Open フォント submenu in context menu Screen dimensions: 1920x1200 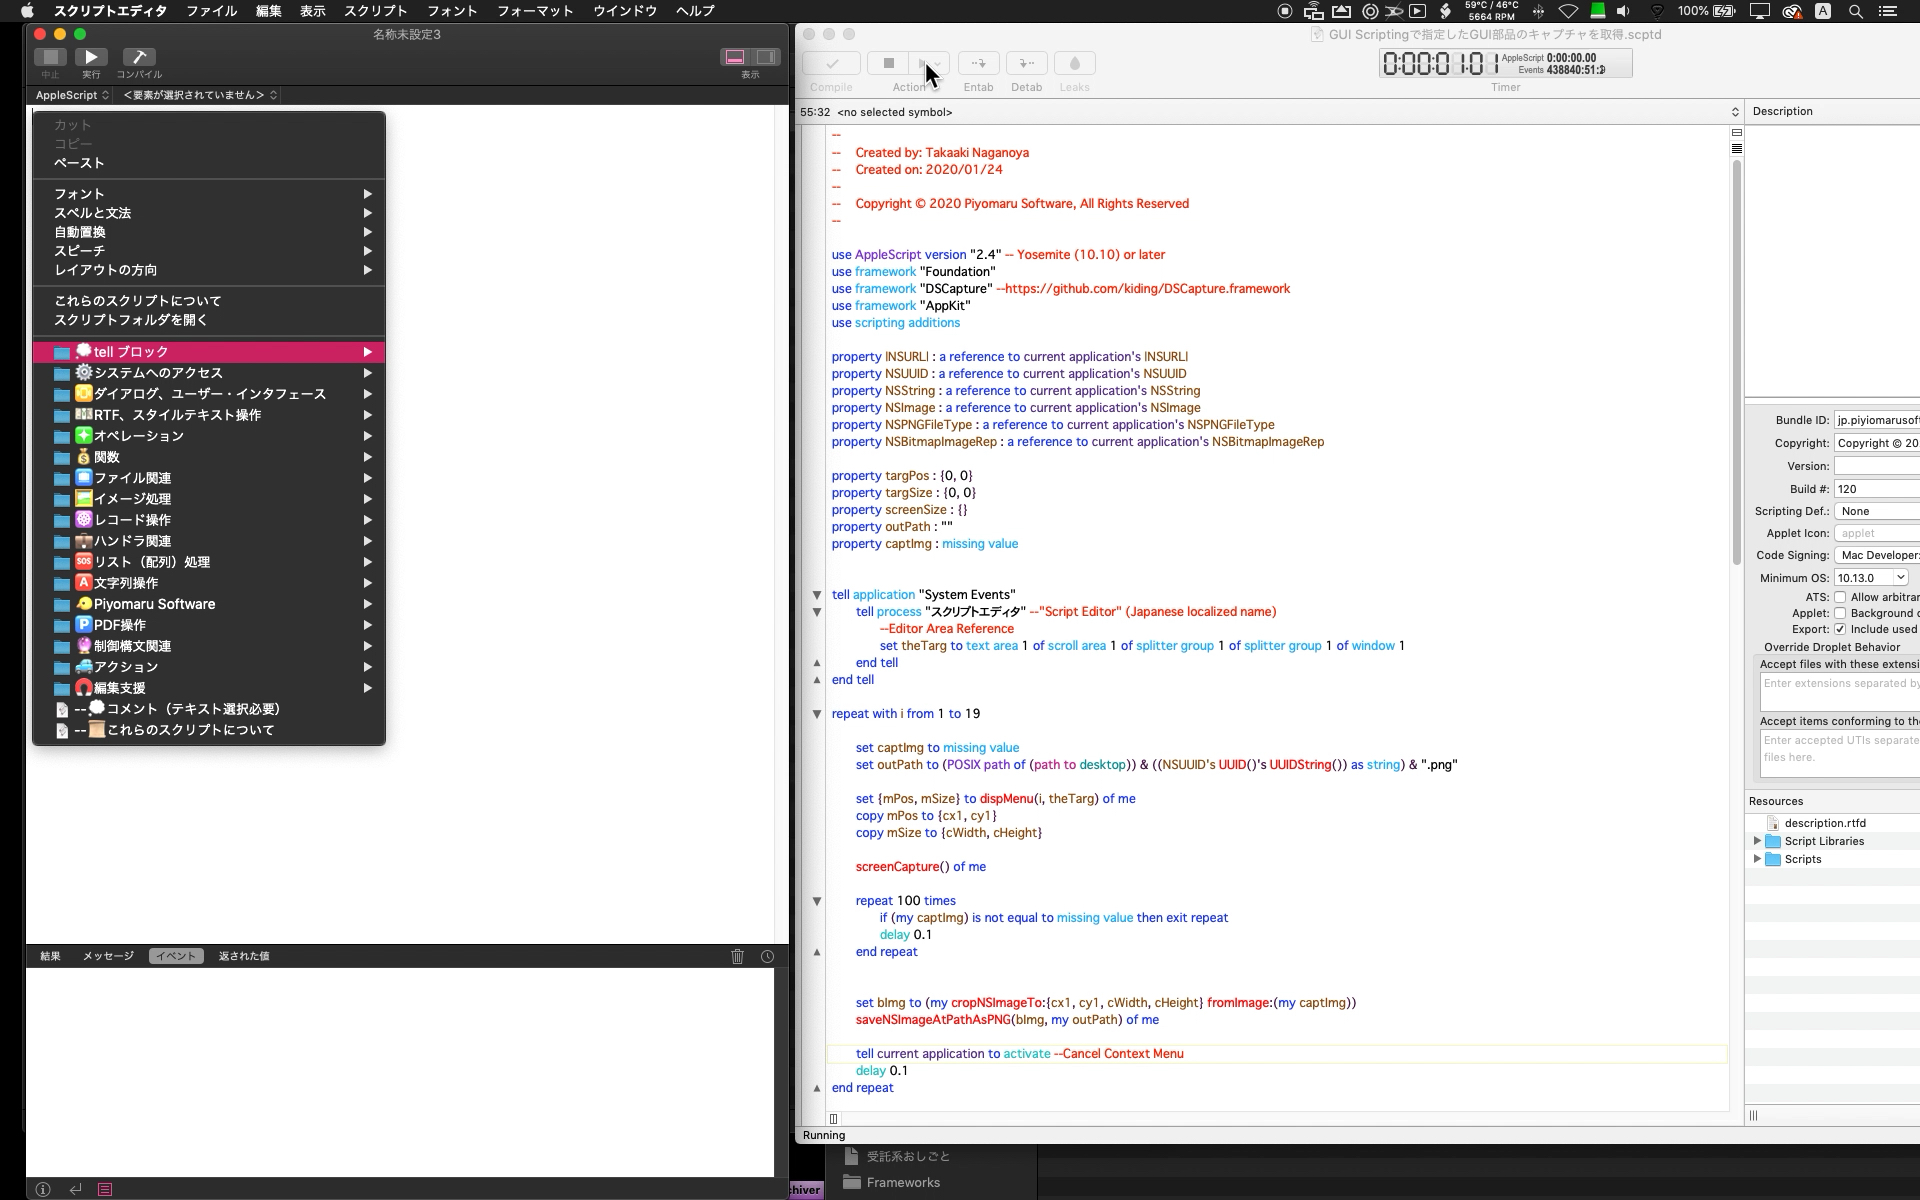coord(209,194)
